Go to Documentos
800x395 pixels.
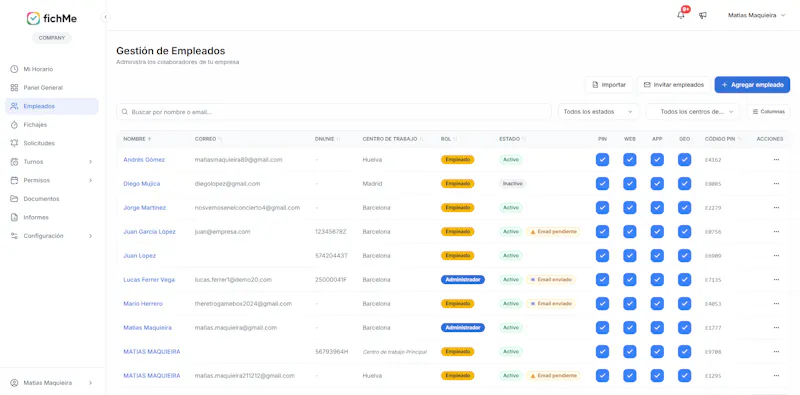(52, 199)
